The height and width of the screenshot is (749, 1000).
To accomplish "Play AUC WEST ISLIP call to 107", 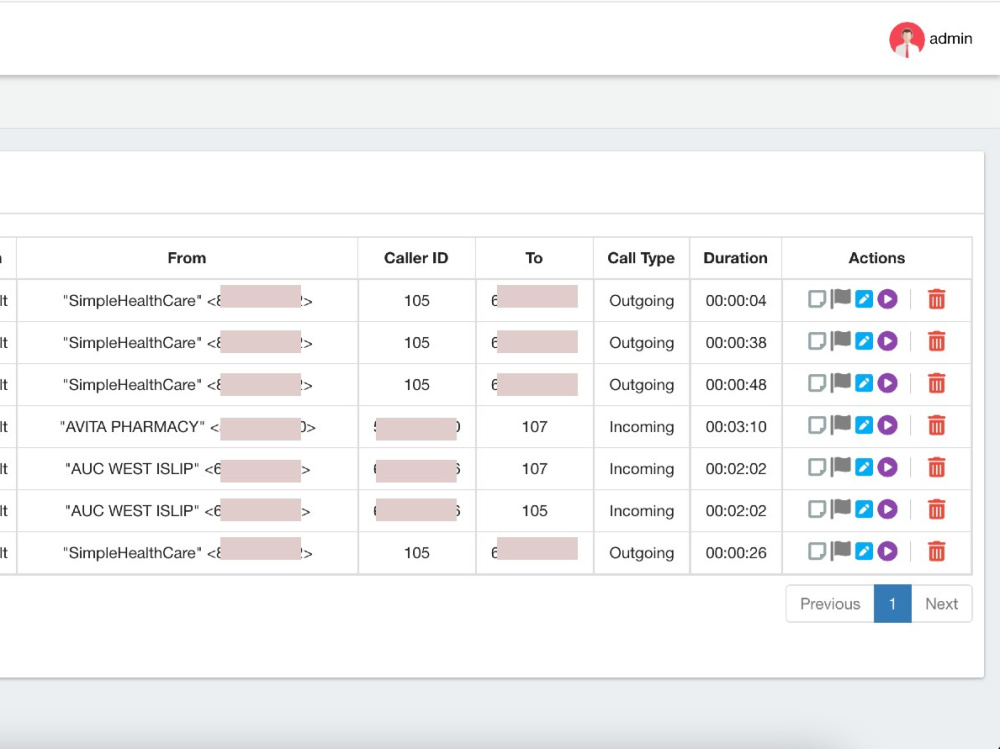I will (887, 467).
